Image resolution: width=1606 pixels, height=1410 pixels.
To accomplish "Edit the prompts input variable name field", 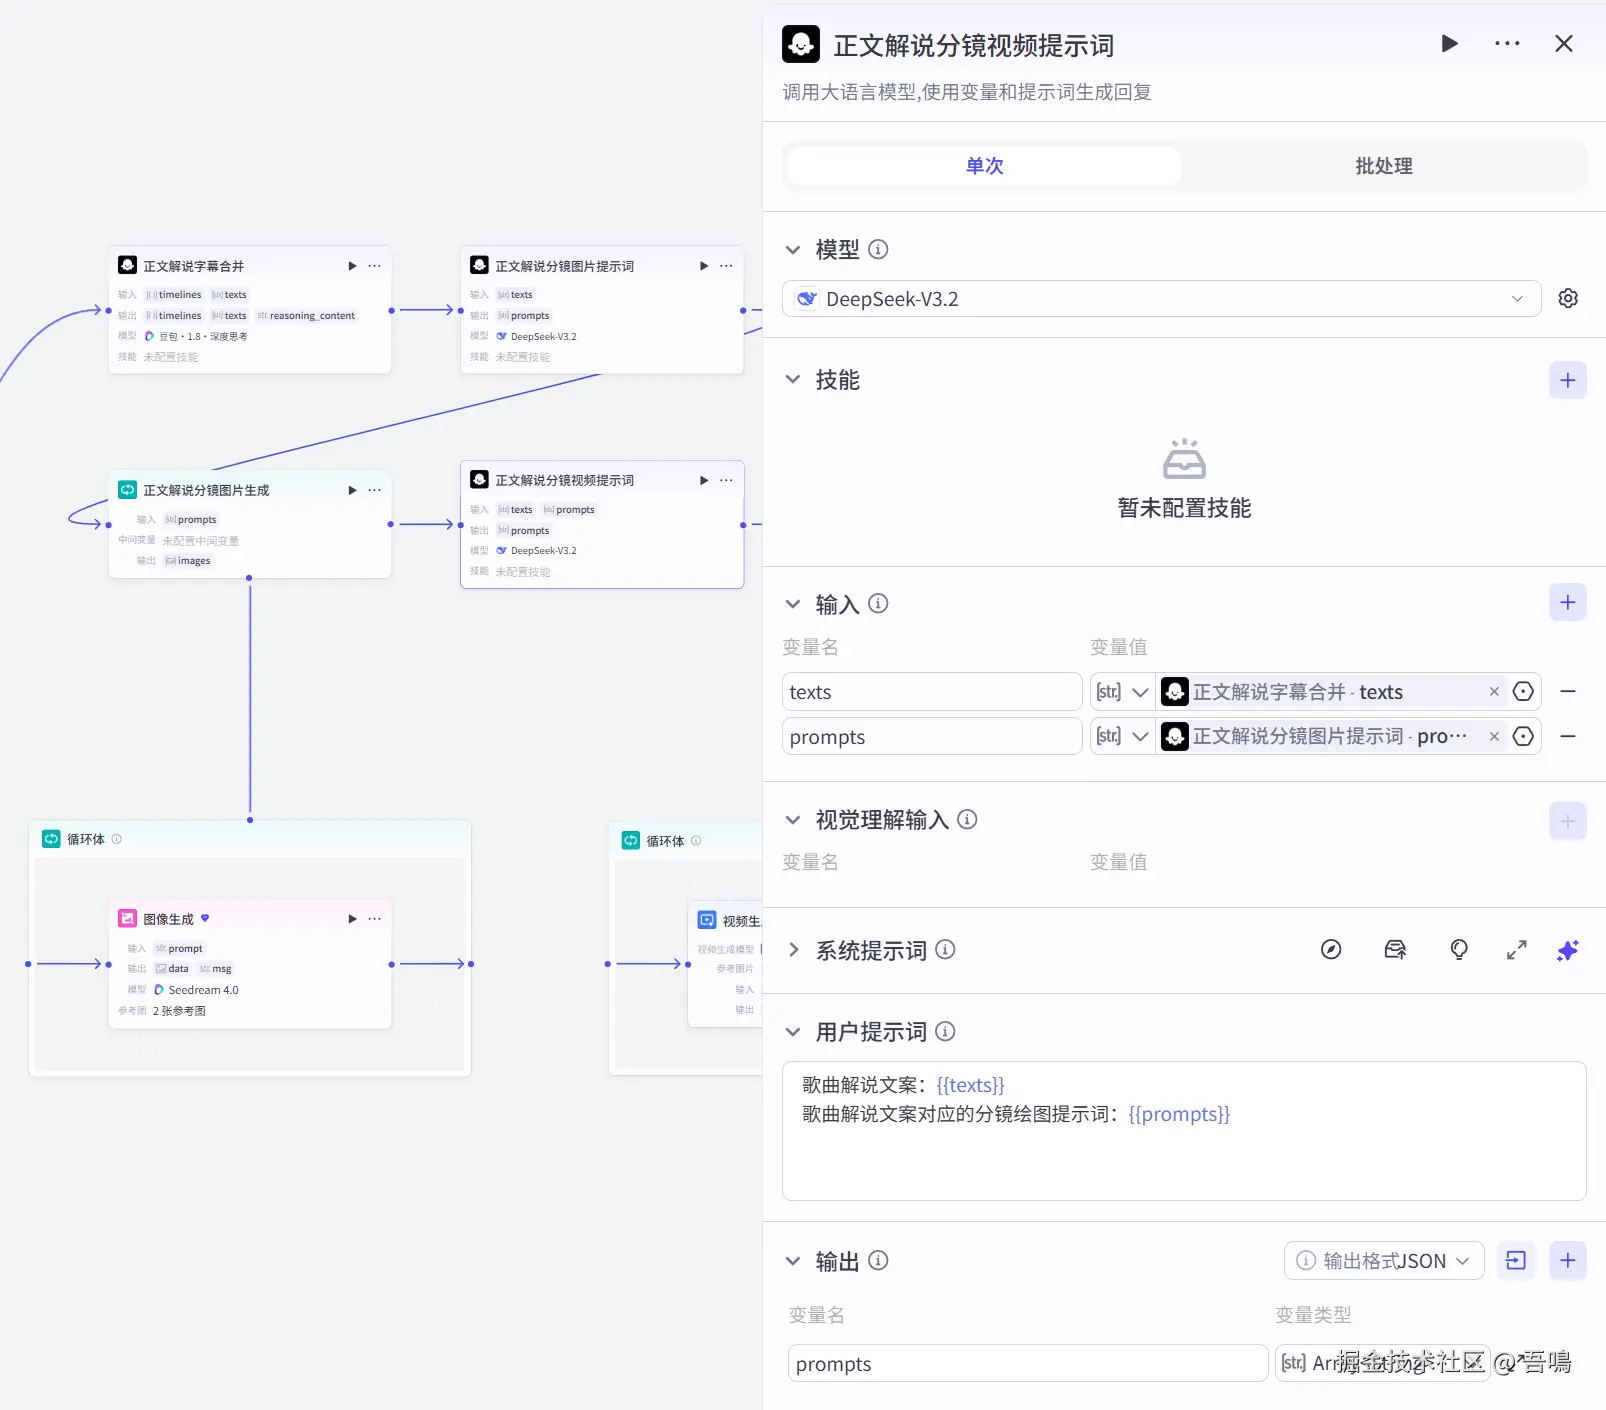I will [932, 737].
